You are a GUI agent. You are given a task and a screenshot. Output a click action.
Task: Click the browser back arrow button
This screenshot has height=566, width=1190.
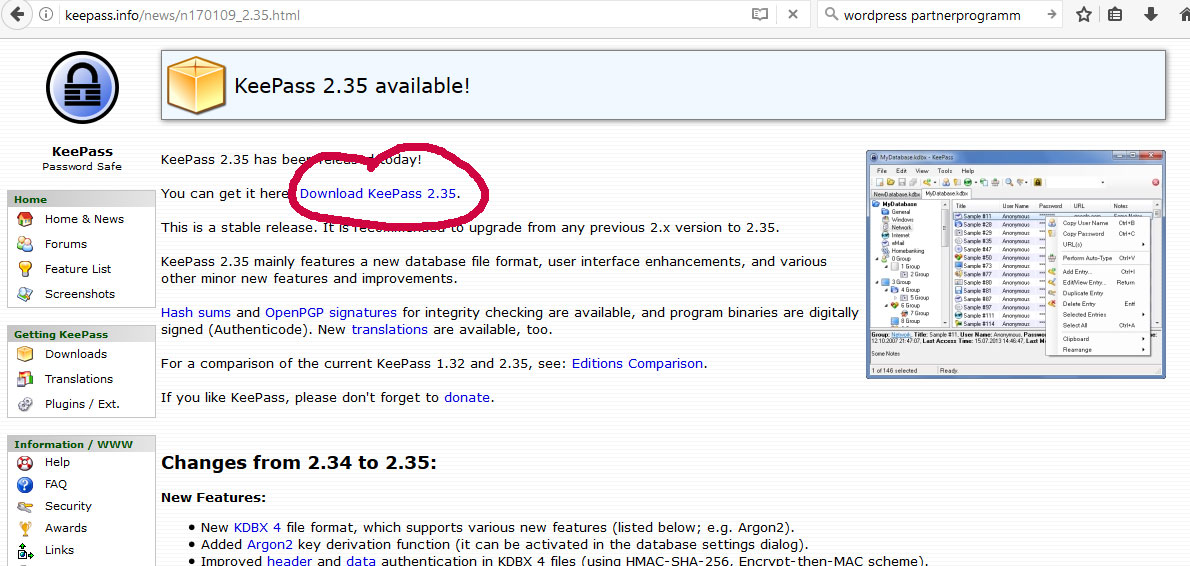(17, 14)
